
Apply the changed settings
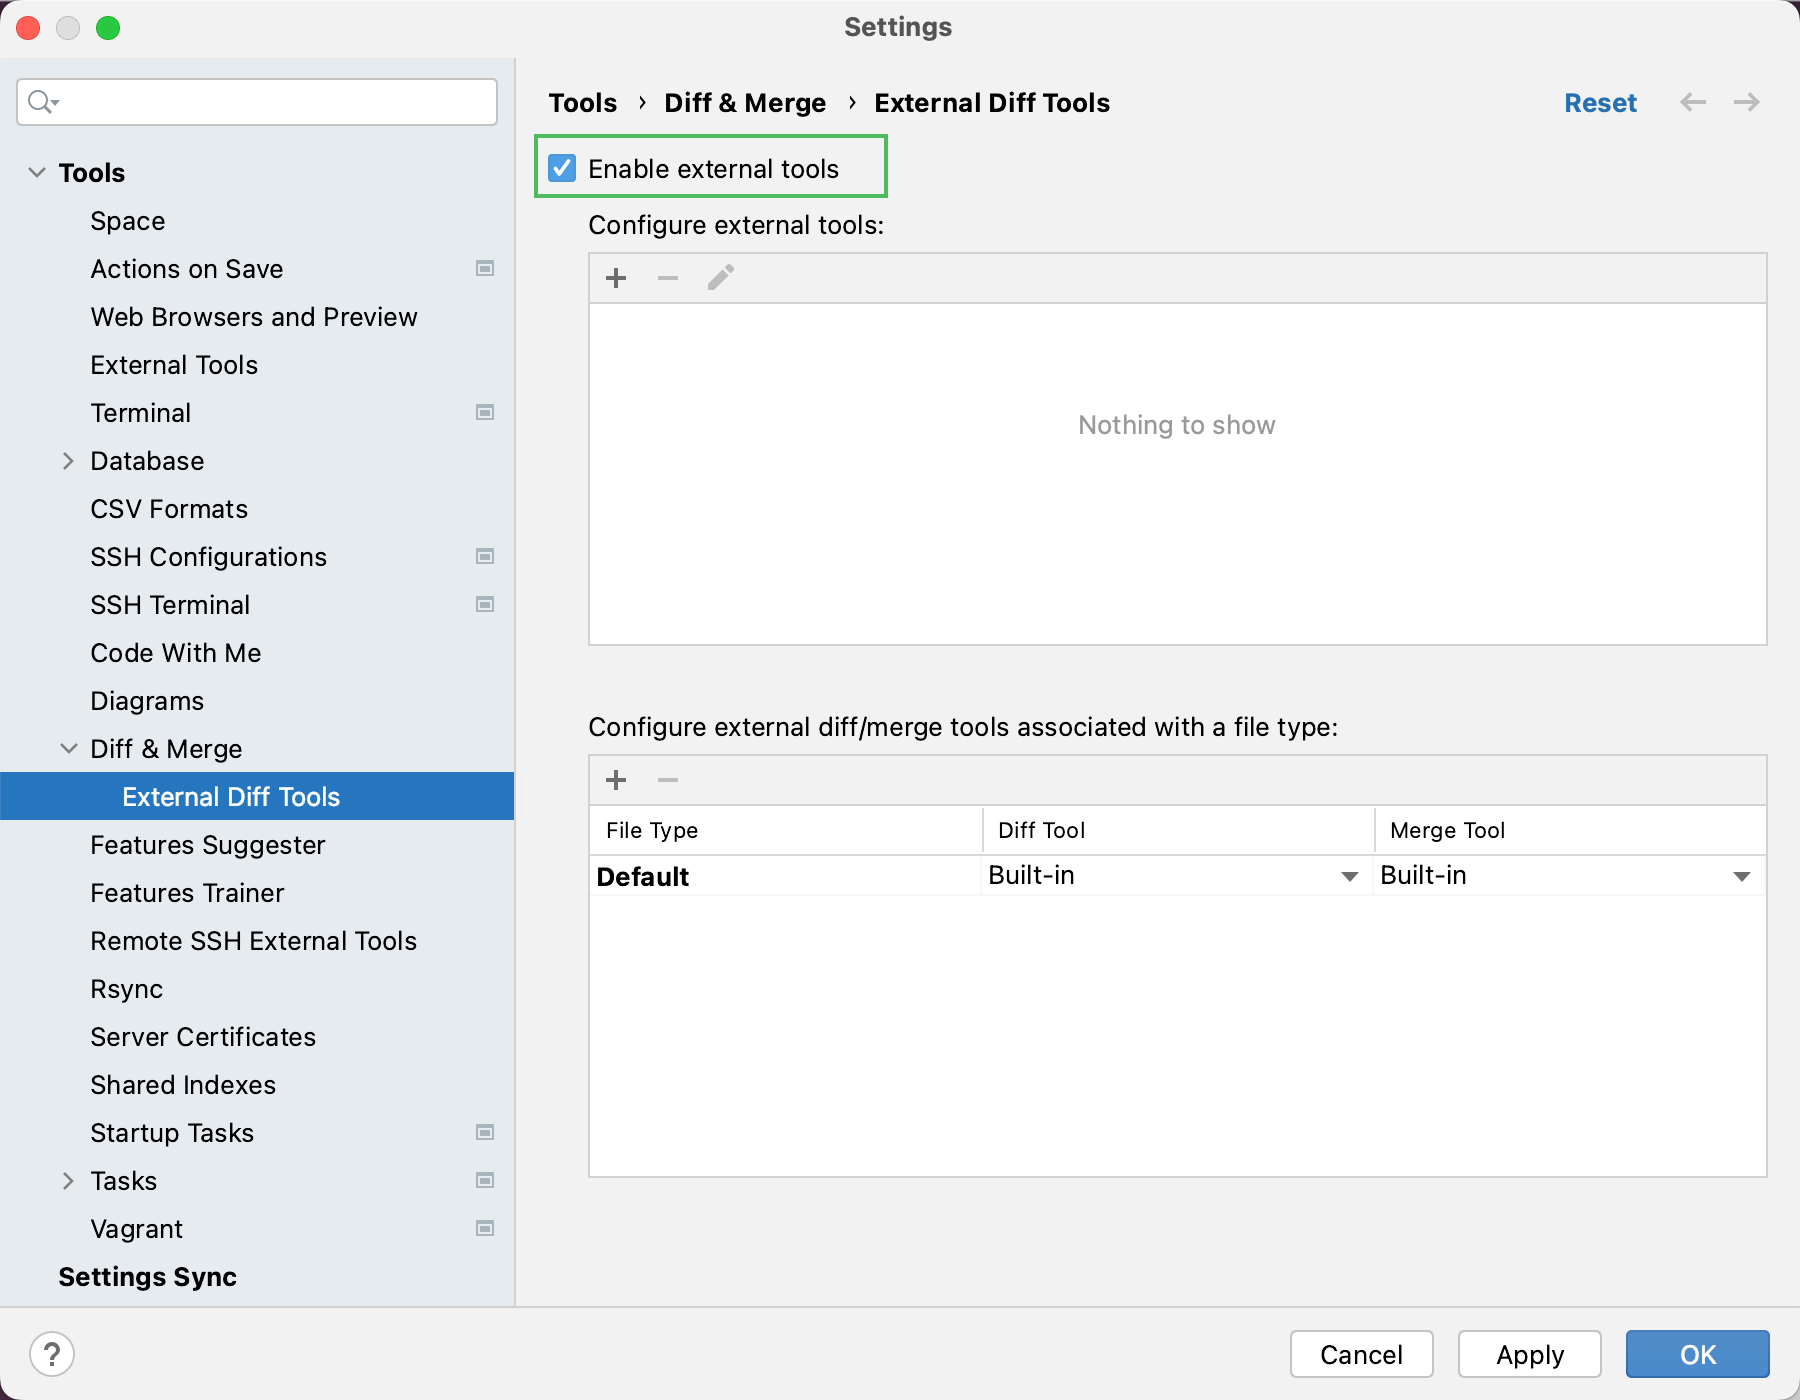click(1528, 1354)
